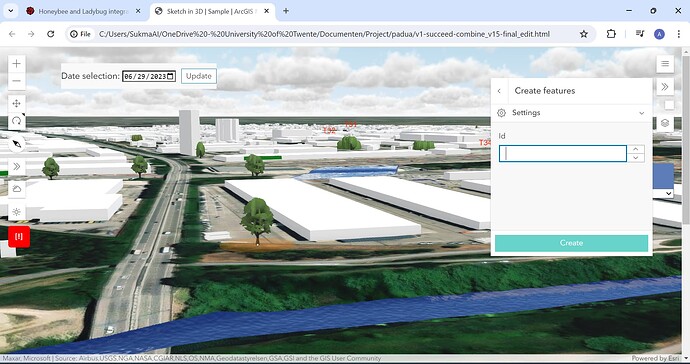Viewport: 690px width, 364px height.
Task: Click the Update button
Action: pos(198,76)
